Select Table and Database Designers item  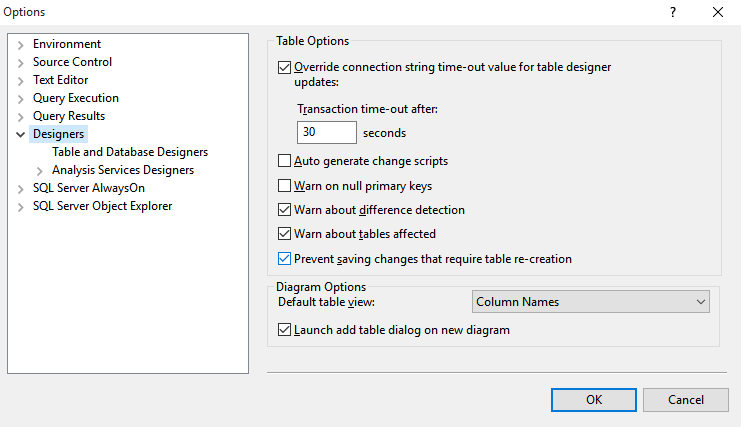pos(130,152)
